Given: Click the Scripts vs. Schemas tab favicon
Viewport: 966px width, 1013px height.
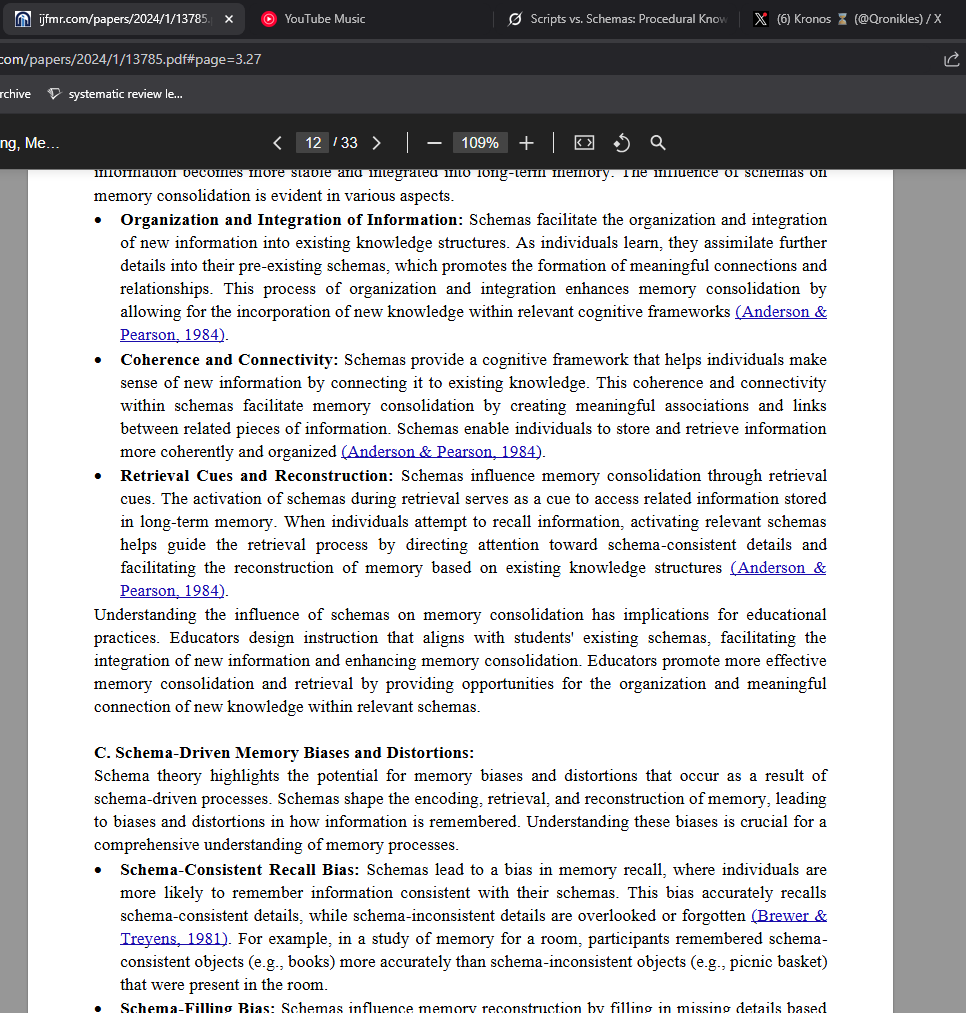Looking at the screenshot, I should coord(515,19).
